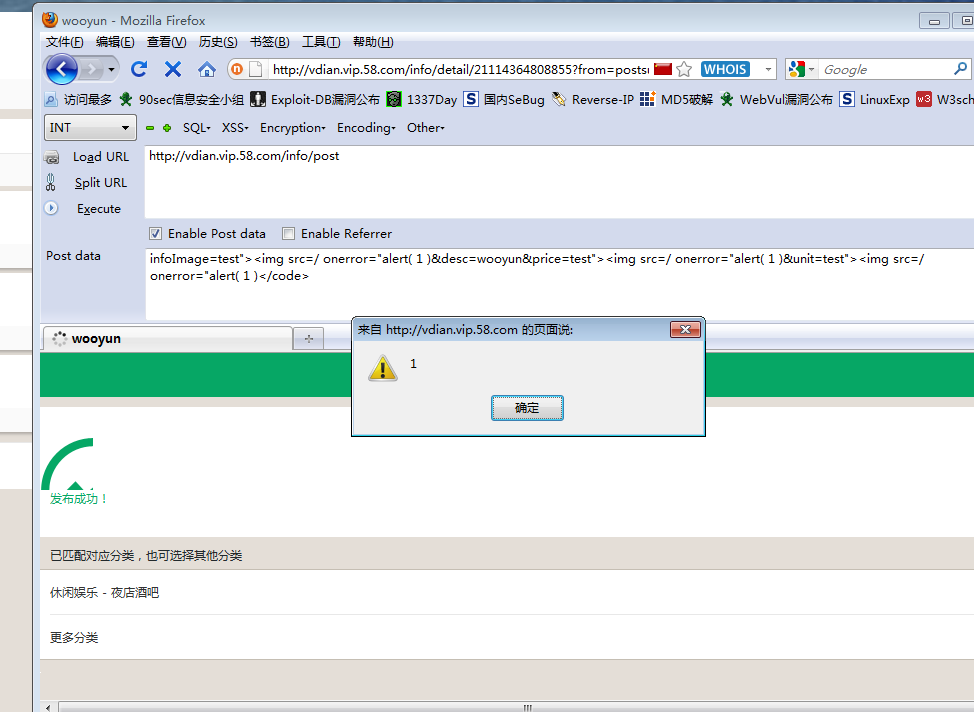Open the 文件(F) menu
The image size is (974, 712).
point(65,42)
